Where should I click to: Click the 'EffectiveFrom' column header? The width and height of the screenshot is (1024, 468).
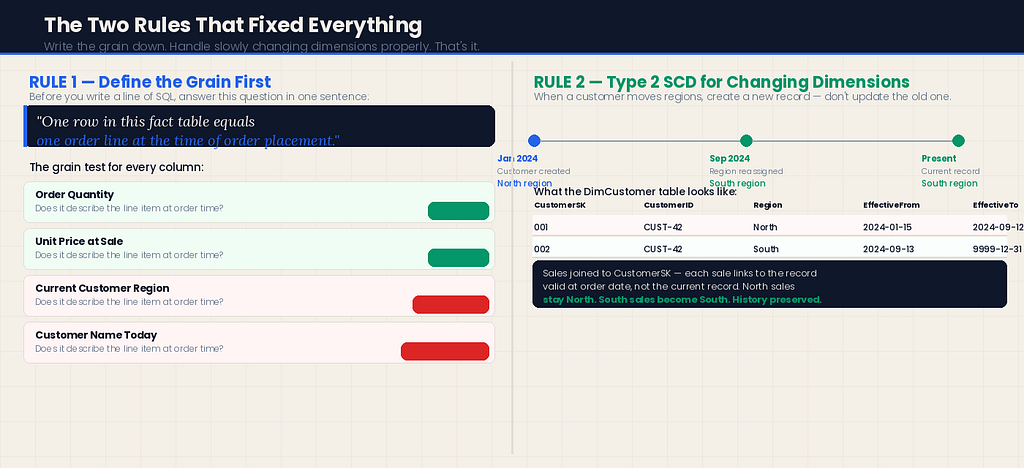pyautogui.click(x=891, y=205)
